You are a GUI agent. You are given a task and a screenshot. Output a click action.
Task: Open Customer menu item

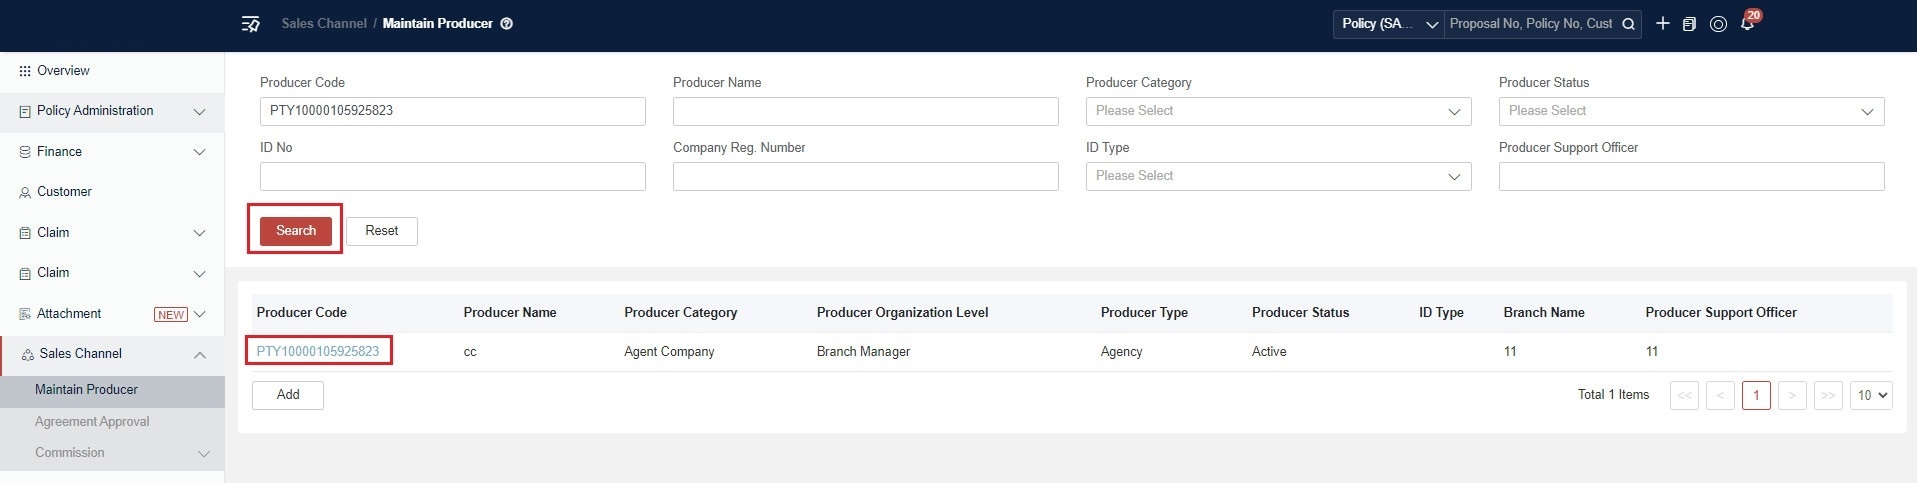click(x=64, y=192)
